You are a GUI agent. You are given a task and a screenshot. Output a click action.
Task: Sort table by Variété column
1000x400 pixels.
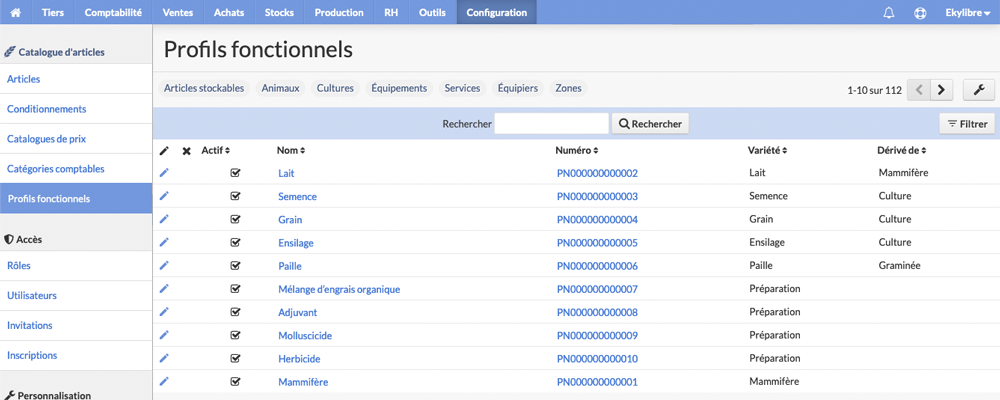click(x=767, y=151)
